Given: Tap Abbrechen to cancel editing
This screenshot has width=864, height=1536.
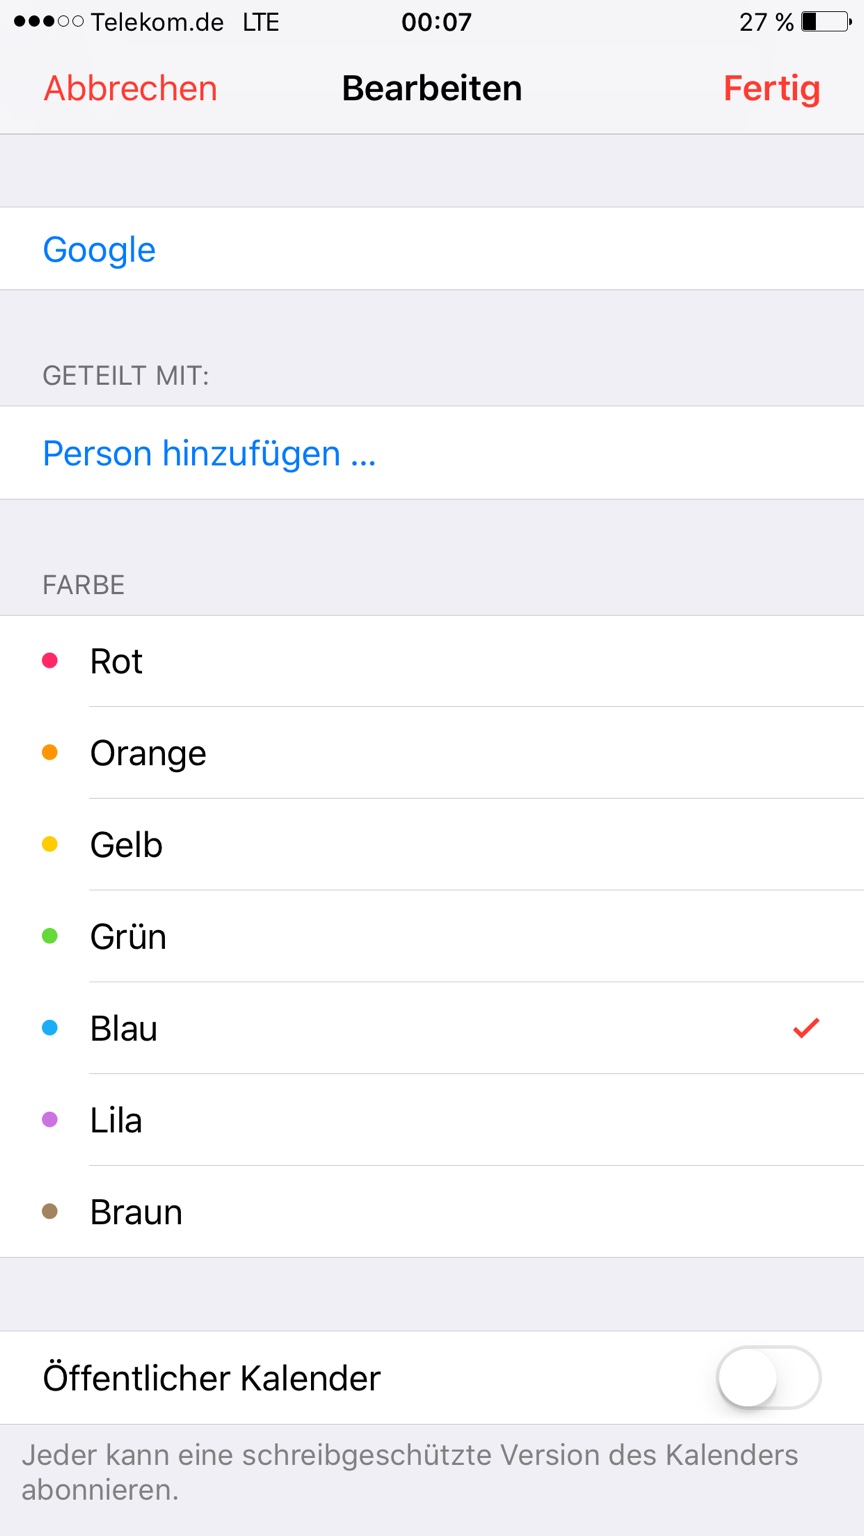Looking at the screenshot, I should point(128,88).
